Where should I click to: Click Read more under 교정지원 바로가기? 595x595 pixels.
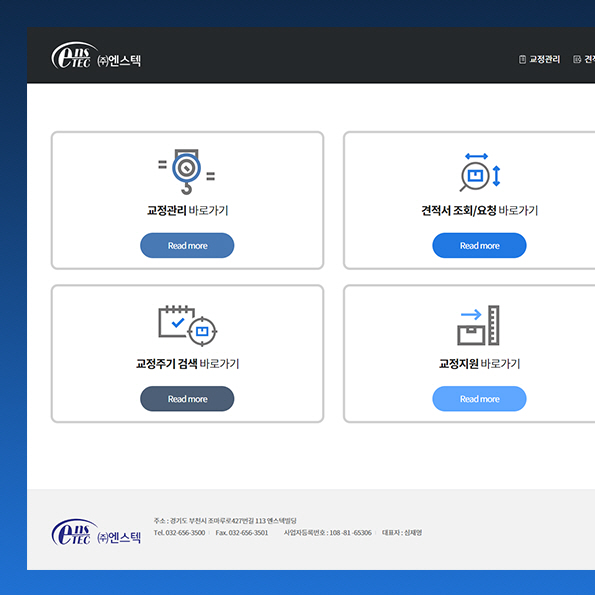(479, 399)
